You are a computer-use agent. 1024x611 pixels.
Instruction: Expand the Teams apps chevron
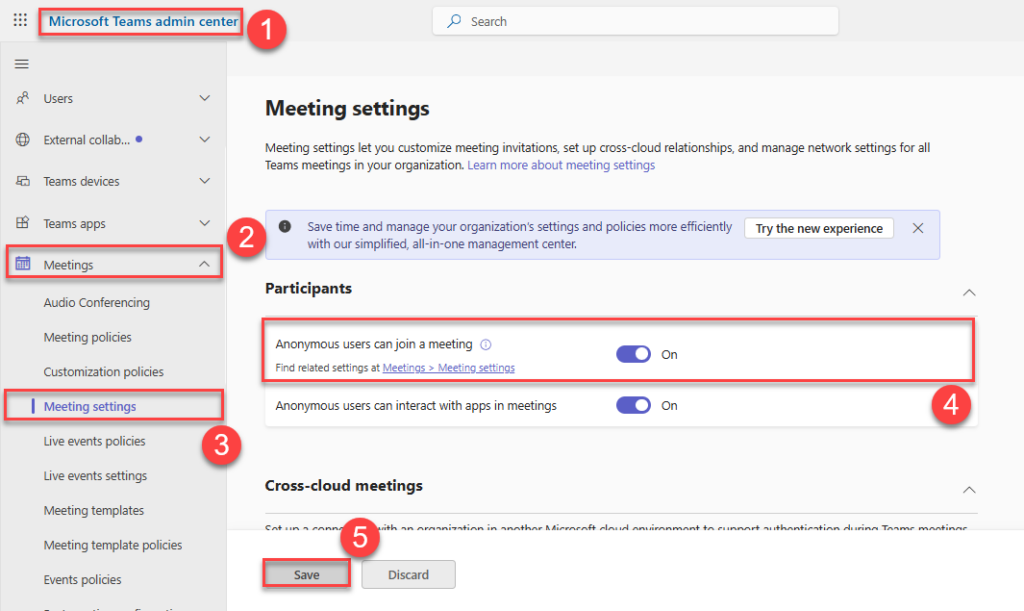(204, 223)
